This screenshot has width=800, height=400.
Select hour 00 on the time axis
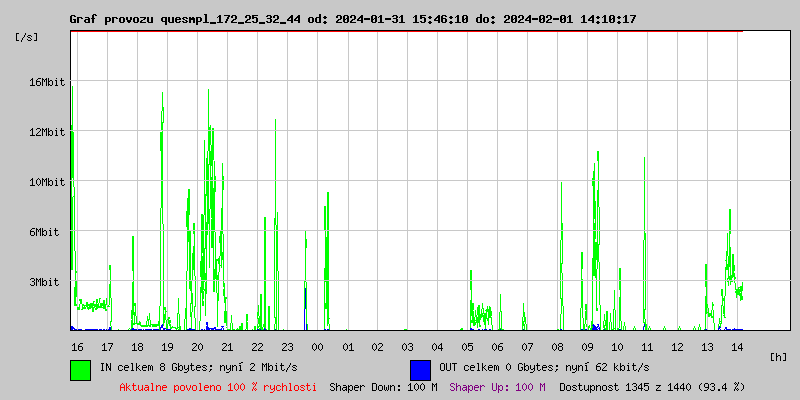317,347
